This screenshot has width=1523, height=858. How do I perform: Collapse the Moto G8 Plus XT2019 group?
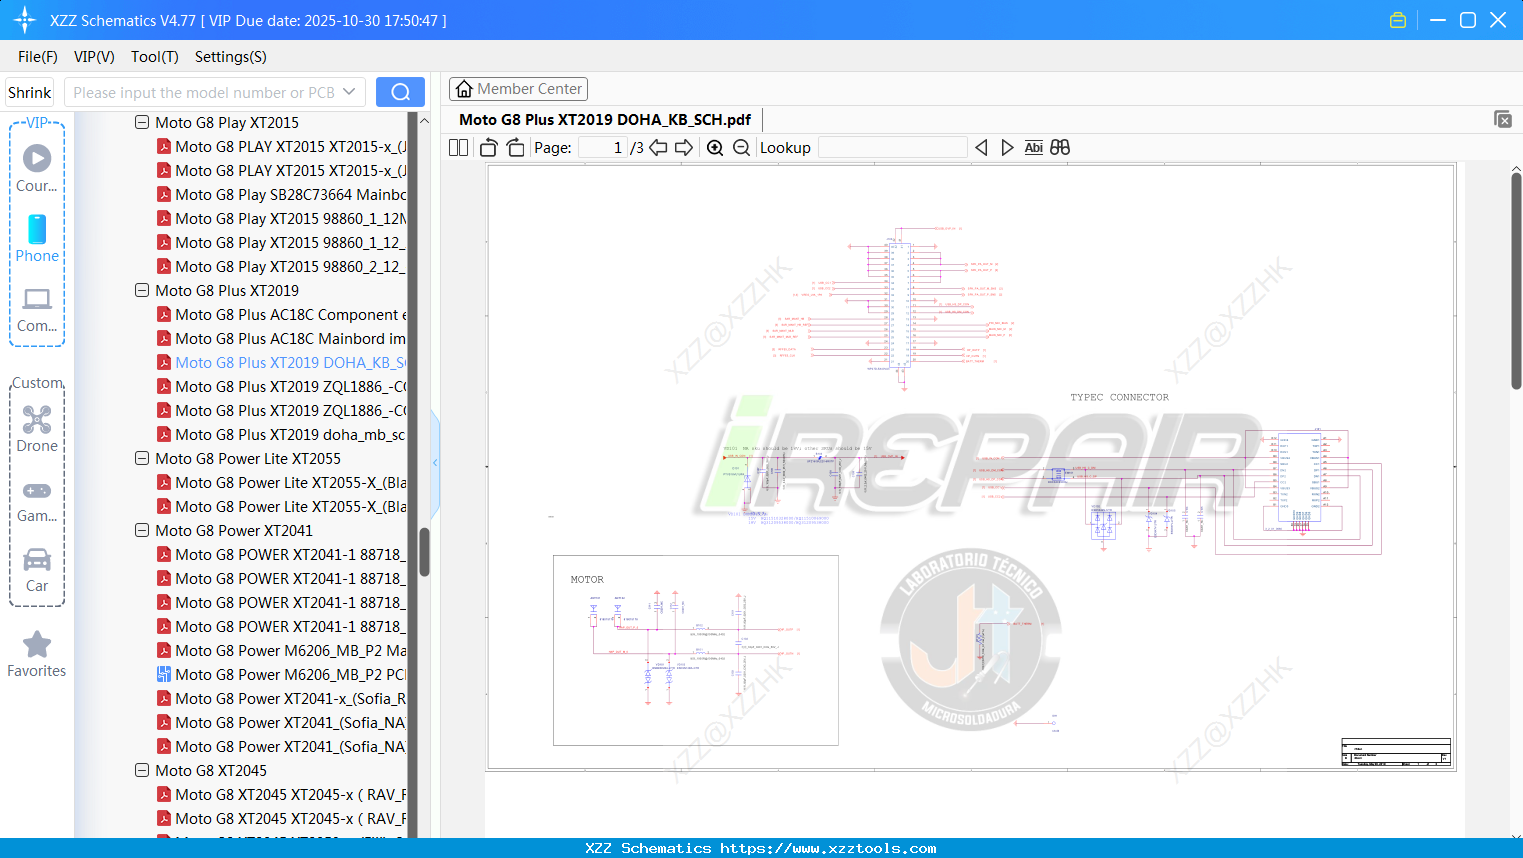[x=142, y=291]
